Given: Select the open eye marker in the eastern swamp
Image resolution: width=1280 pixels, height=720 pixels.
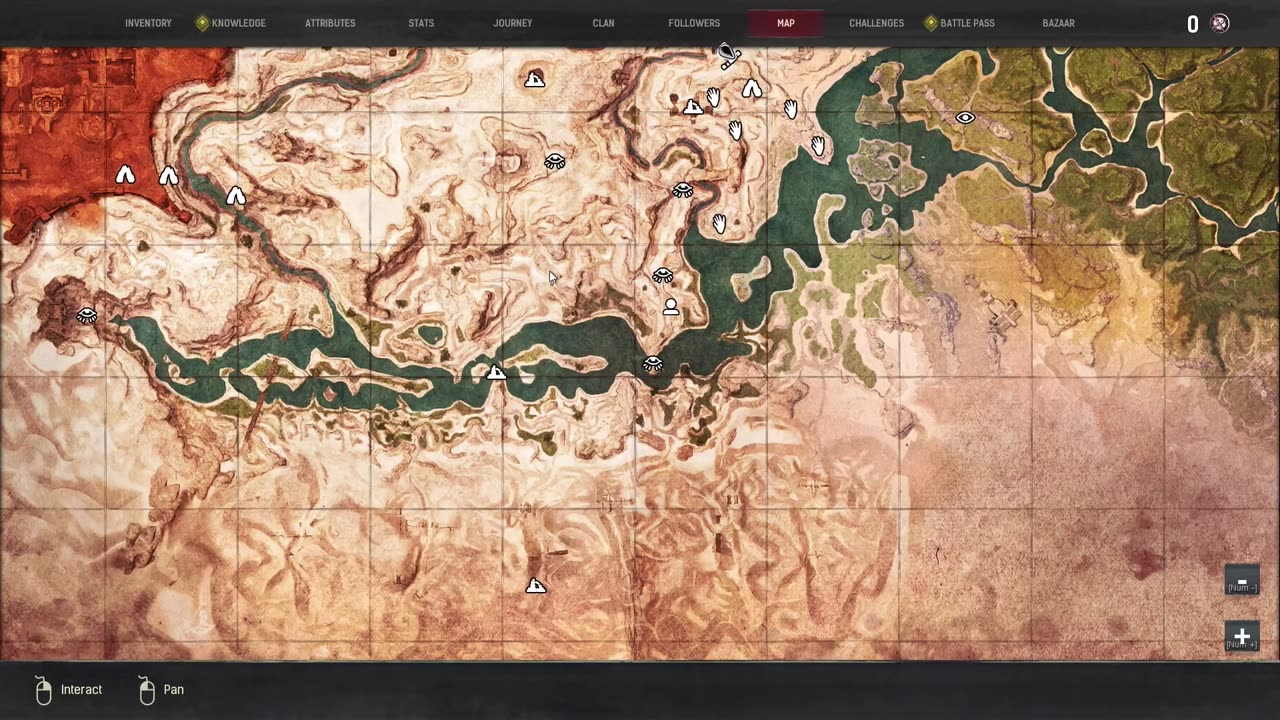Looking at the screenshot, I should tap(965, 117).
